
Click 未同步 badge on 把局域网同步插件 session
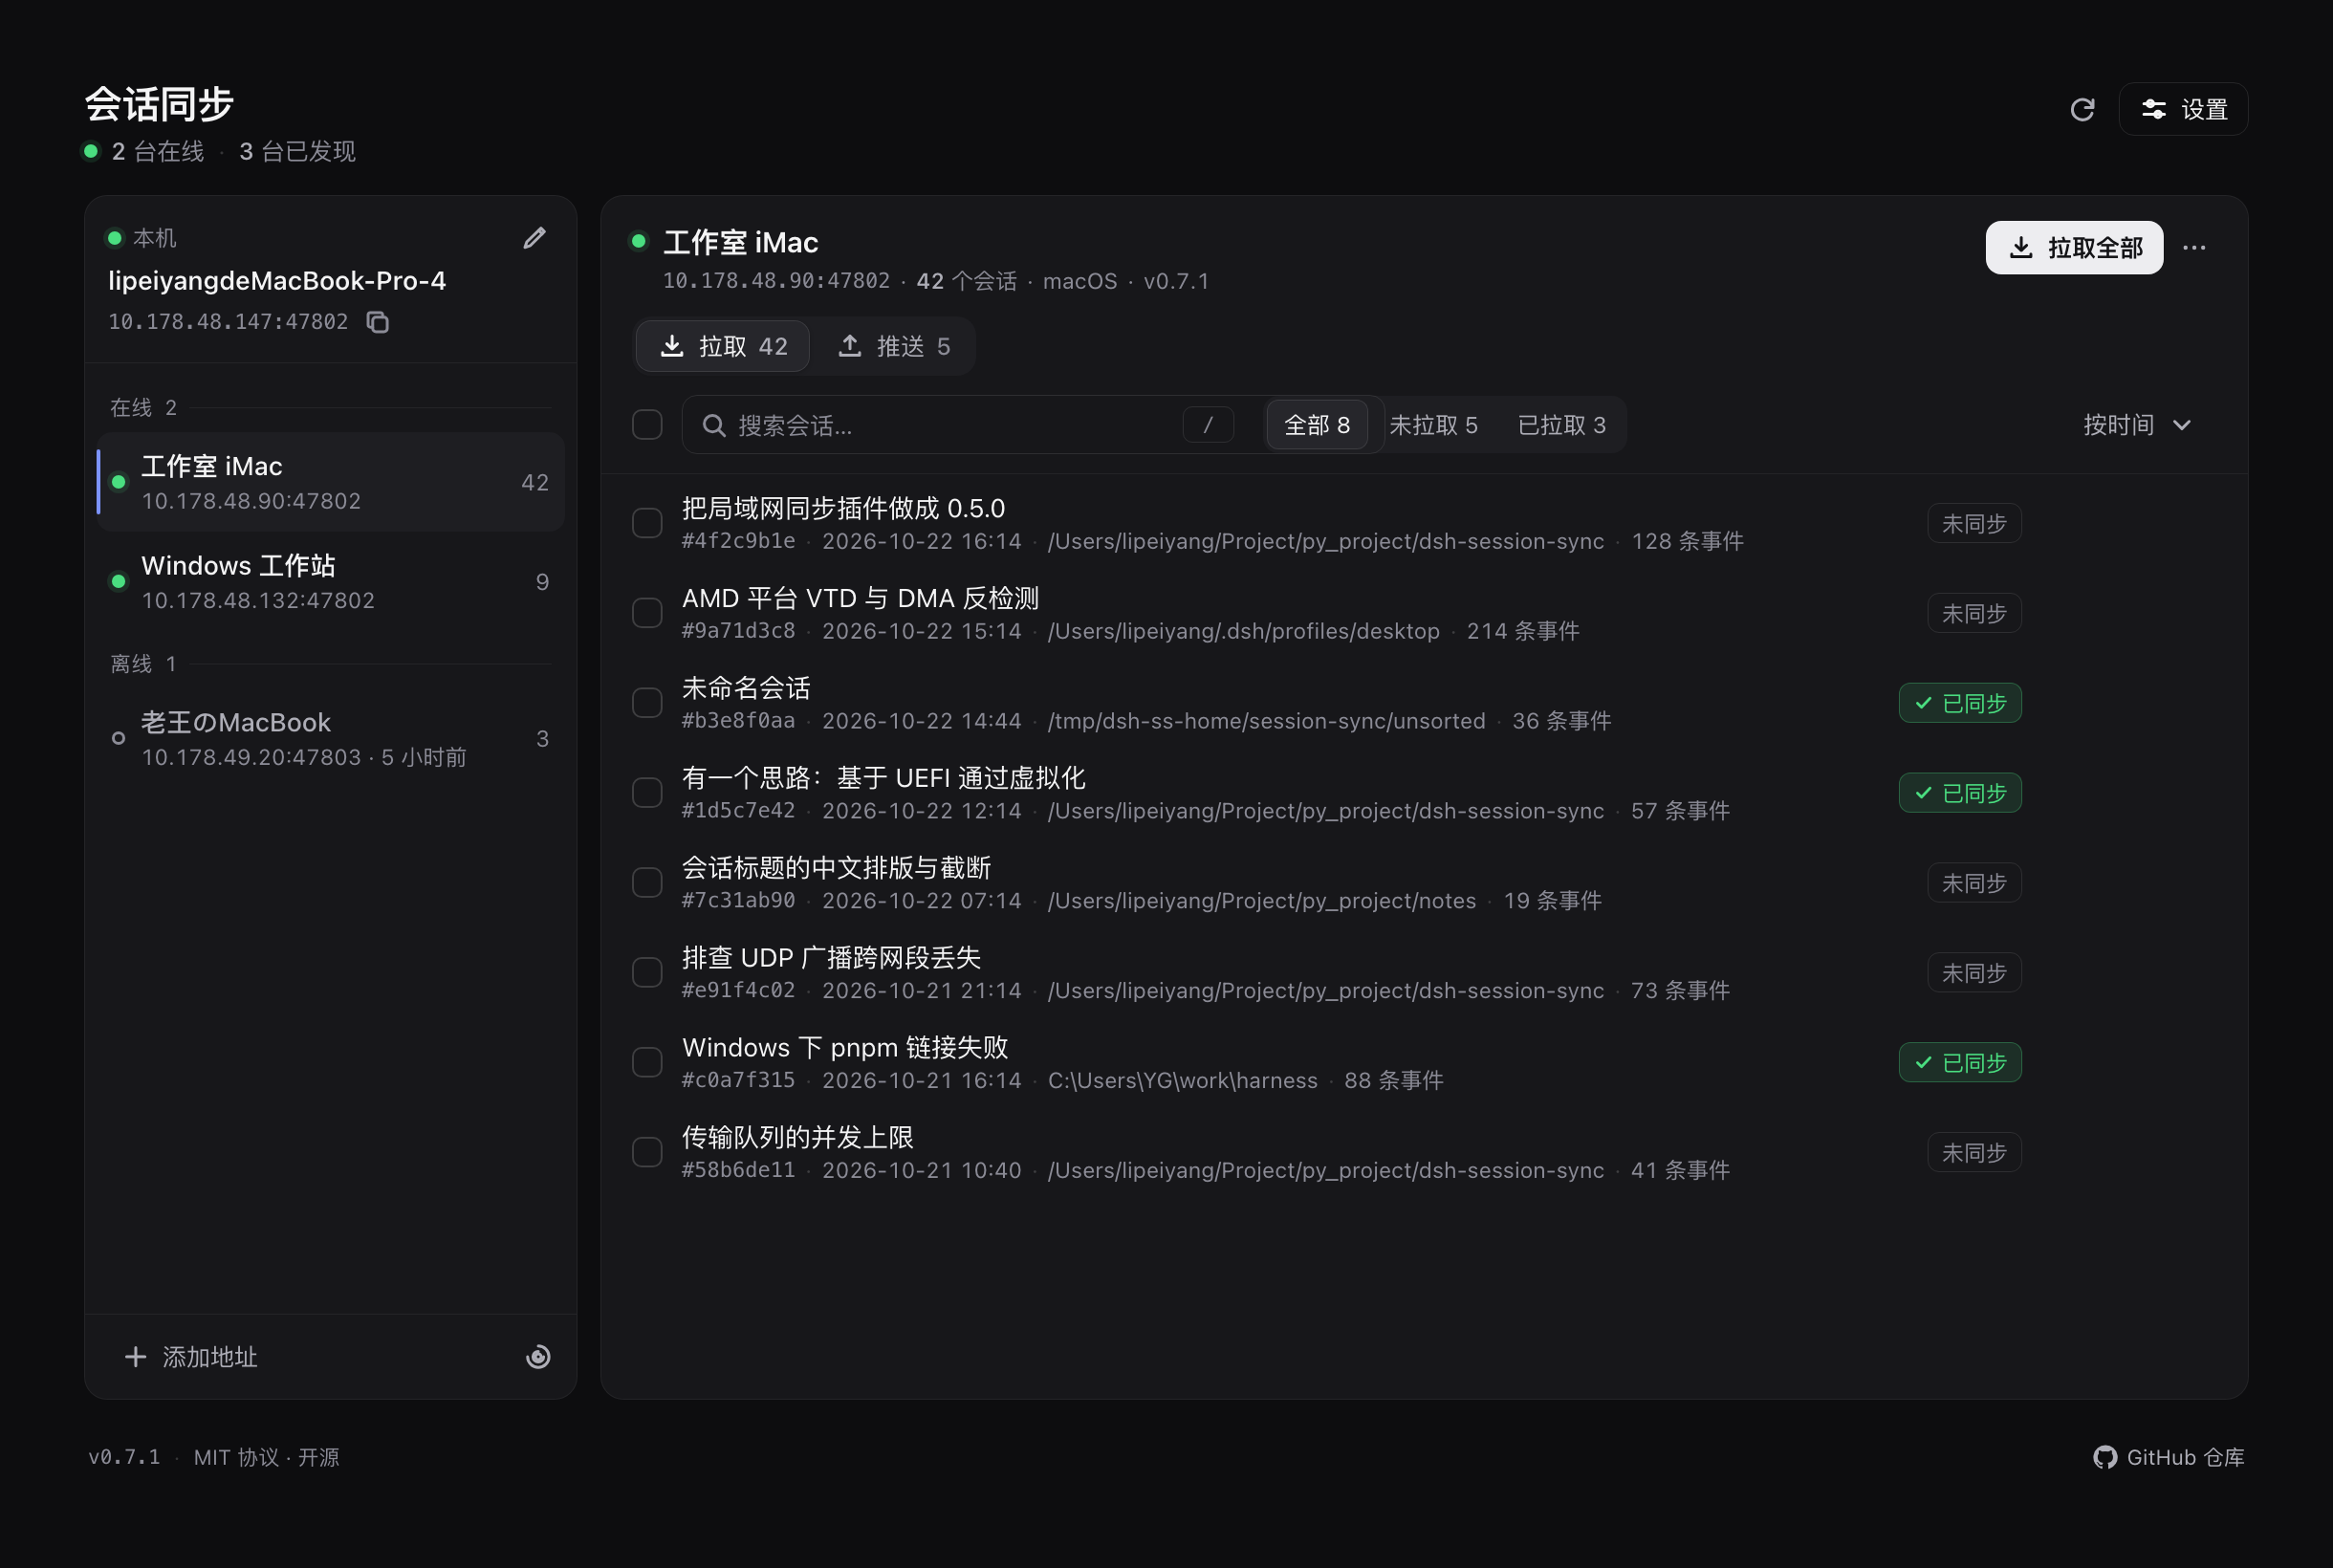(x=1974, y=523)
